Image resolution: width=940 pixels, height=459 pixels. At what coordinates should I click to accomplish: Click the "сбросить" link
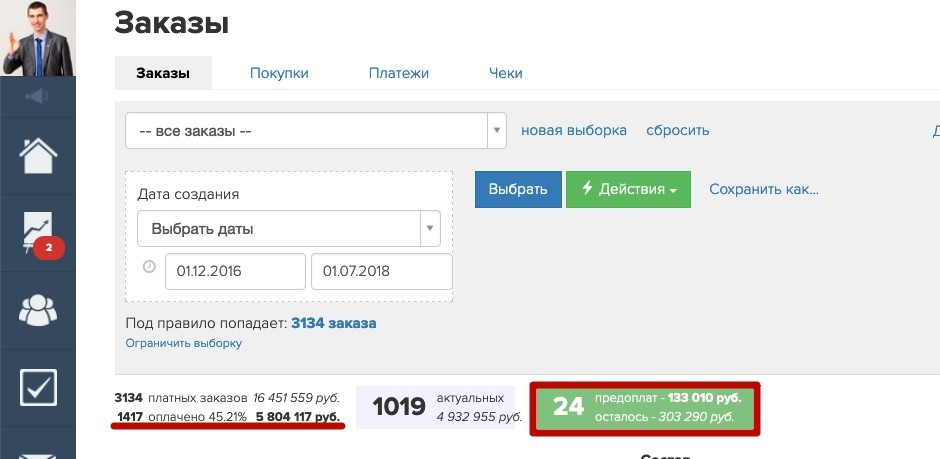(x=677, y=130)
